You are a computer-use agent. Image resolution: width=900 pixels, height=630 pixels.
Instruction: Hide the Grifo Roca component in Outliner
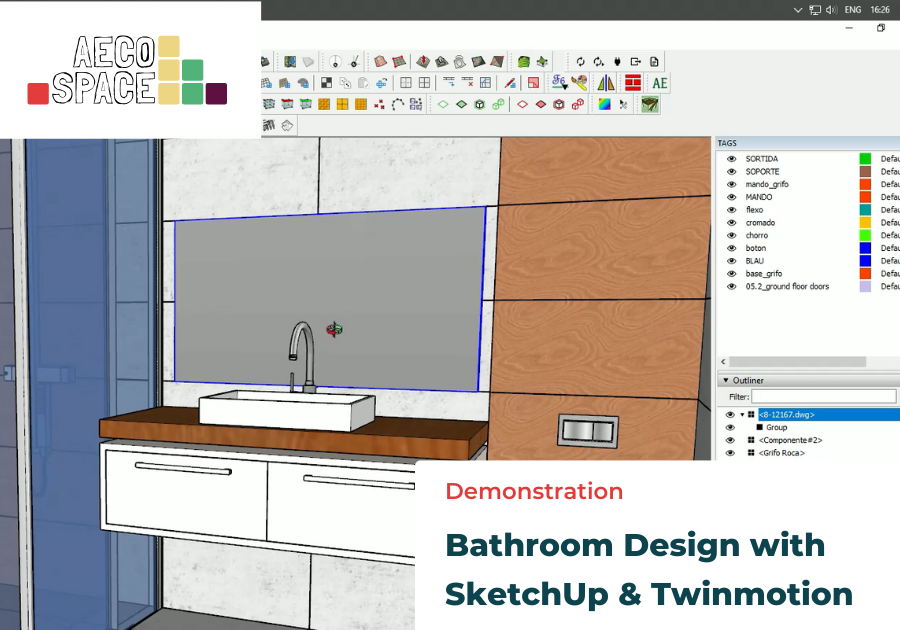(x=731, y=453)
